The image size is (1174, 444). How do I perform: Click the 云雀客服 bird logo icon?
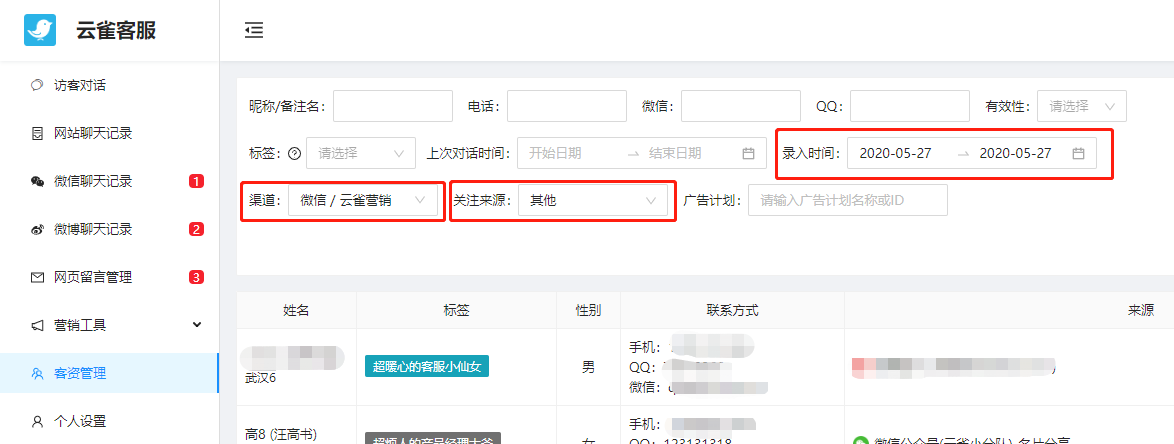click(41, 30)
